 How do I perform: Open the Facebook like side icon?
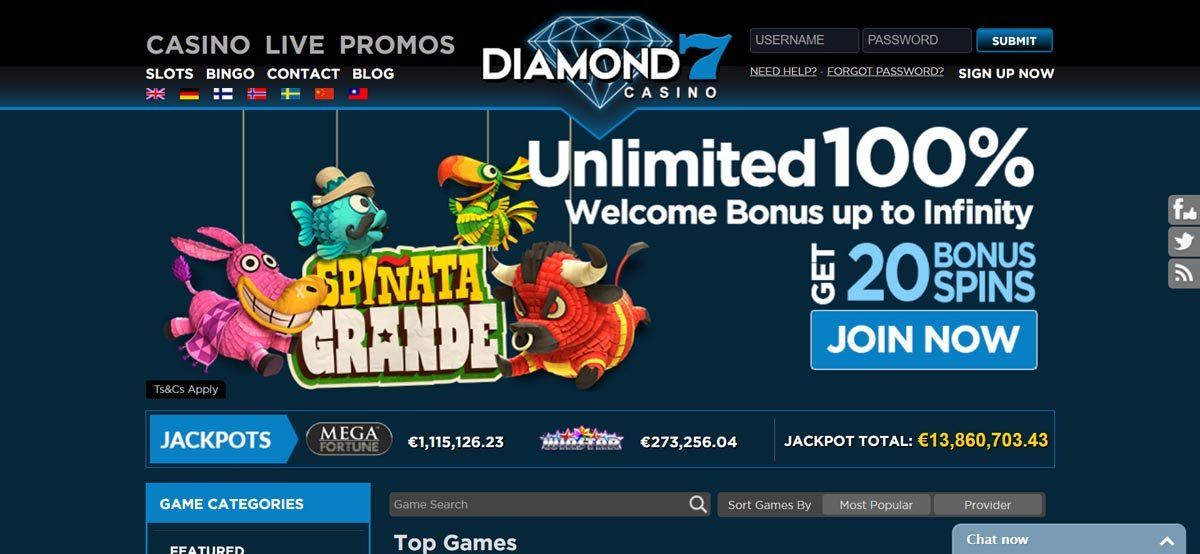pos(1184,210)
